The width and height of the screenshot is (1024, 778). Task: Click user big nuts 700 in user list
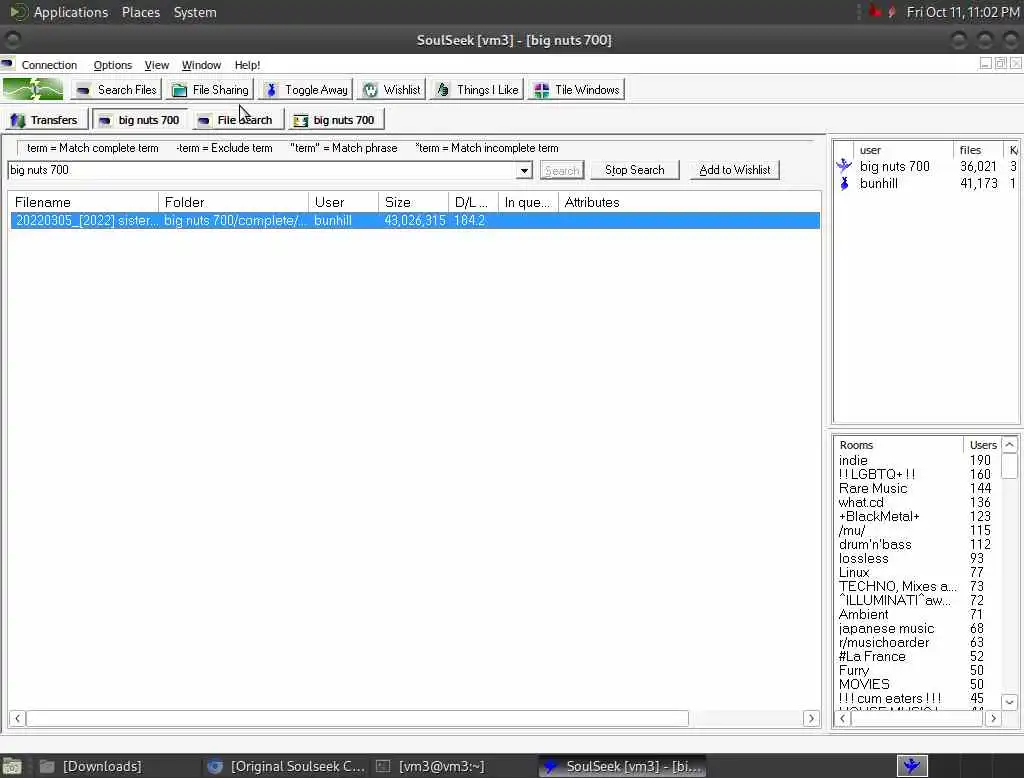[895, 167]
